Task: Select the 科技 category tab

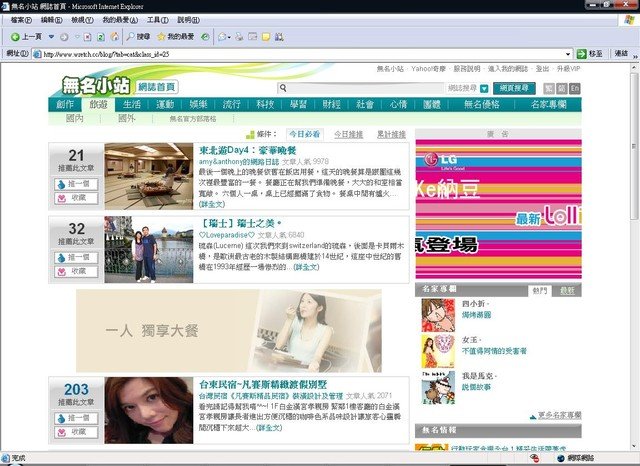Action: click(x=265, y=104)
